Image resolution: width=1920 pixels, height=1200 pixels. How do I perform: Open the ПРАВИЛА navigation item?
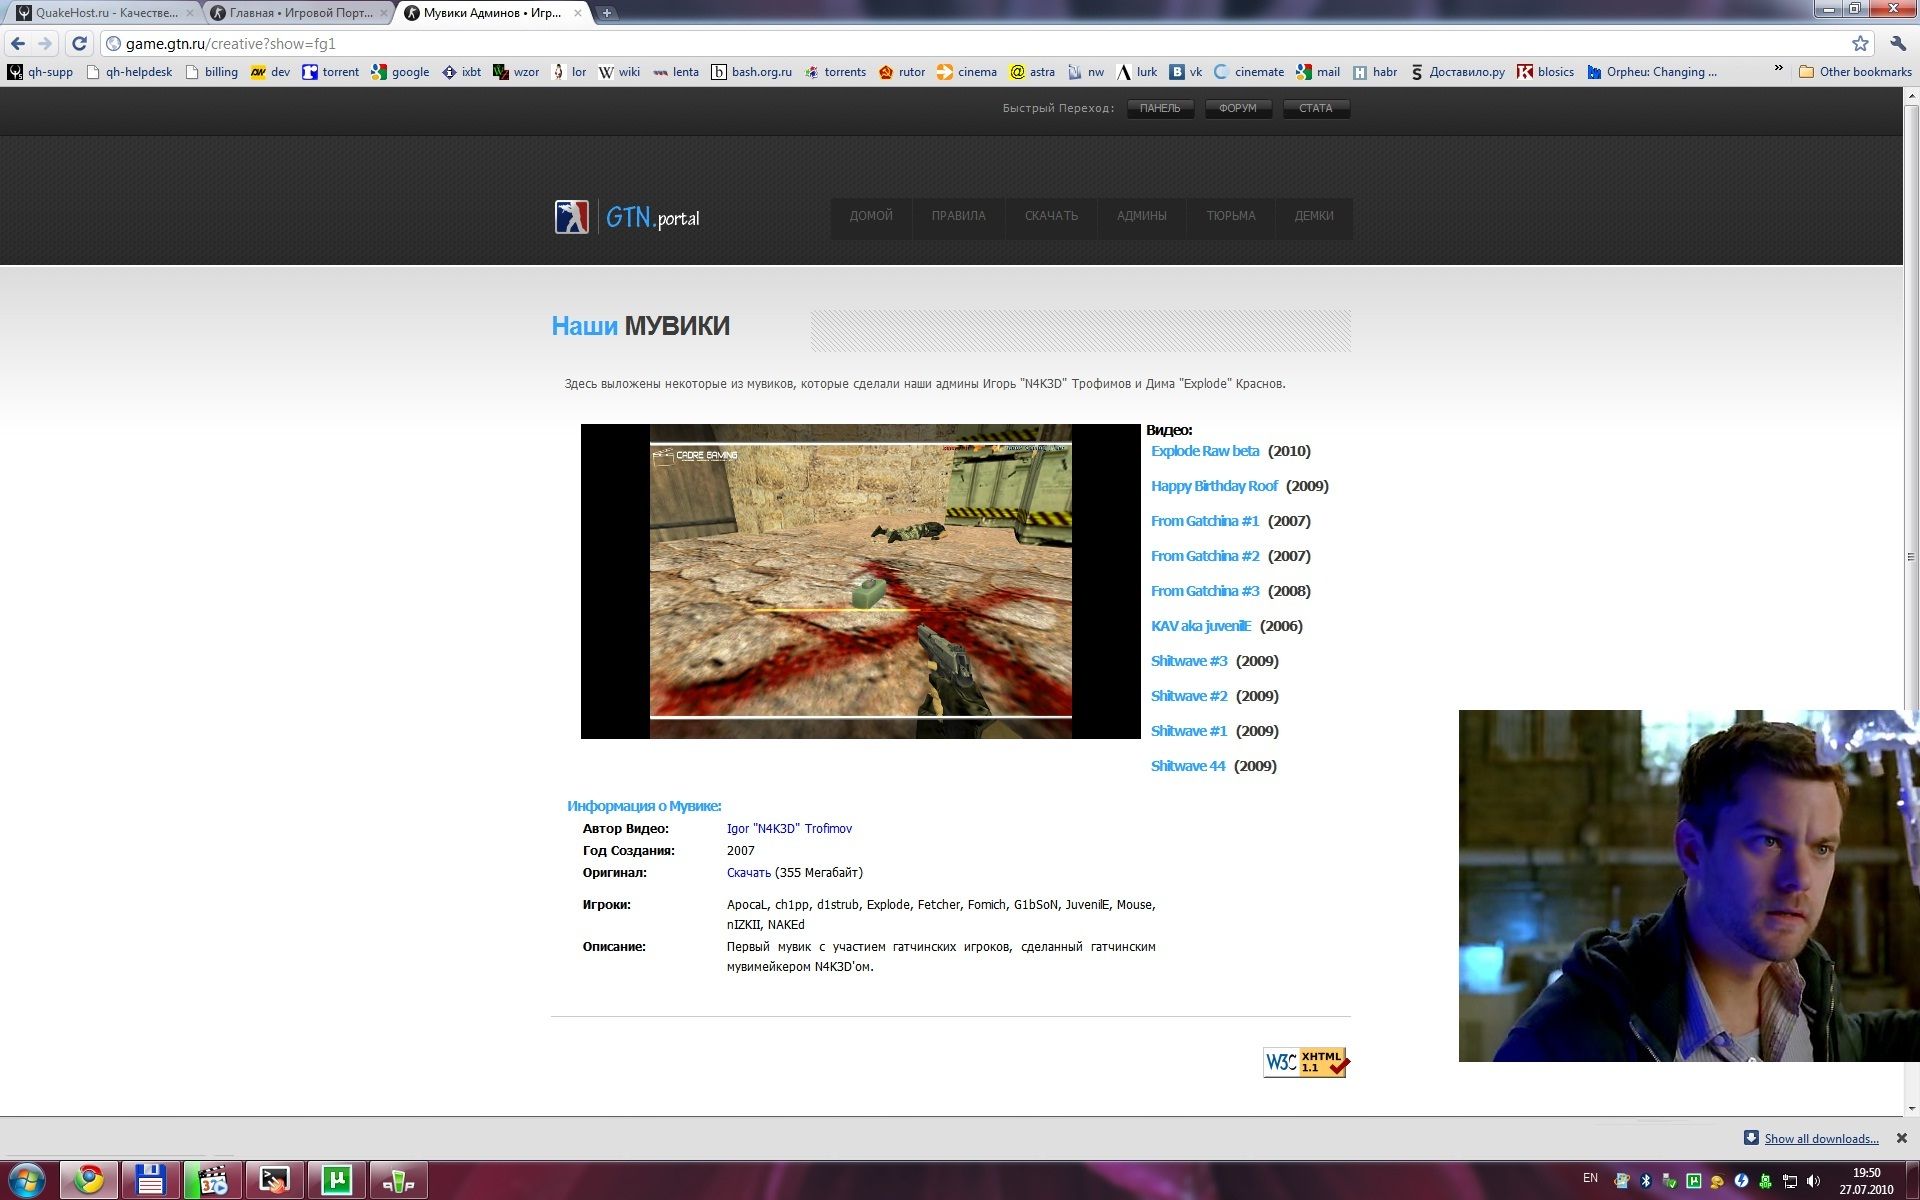958,216
